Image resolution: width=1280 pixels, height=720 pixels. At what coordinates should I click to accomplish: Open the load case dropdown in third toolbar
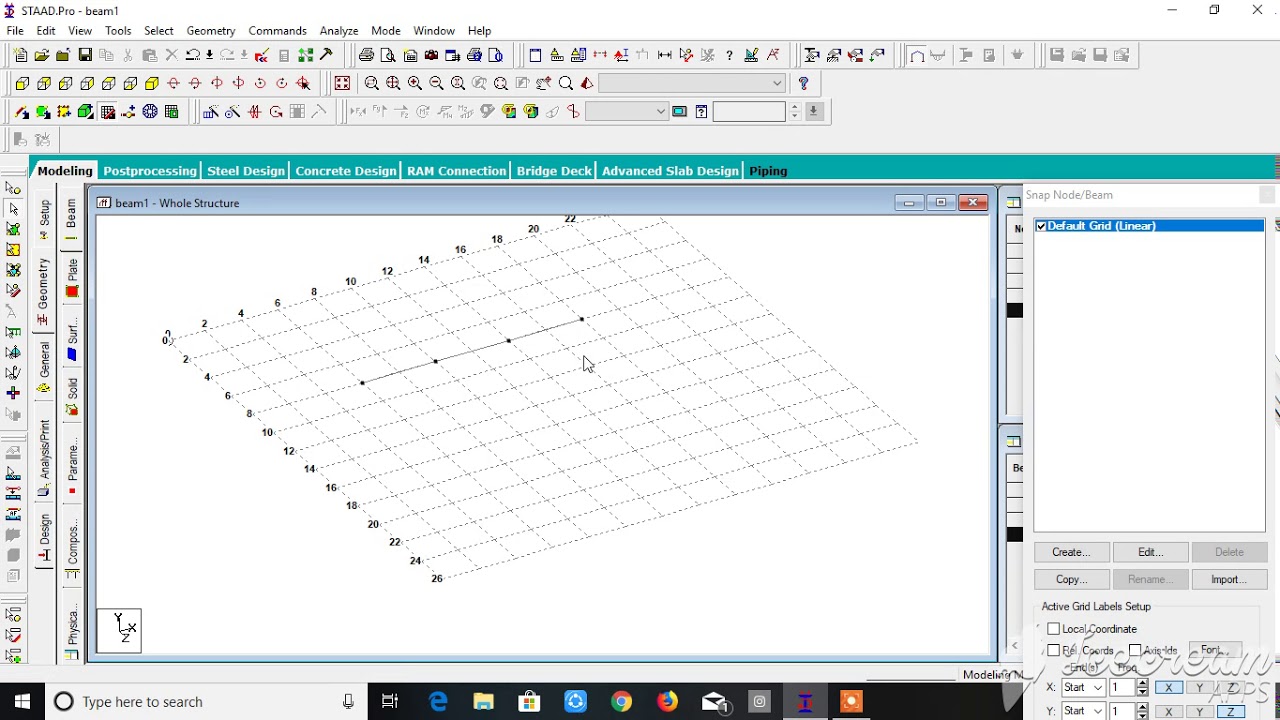click(626, 112)
